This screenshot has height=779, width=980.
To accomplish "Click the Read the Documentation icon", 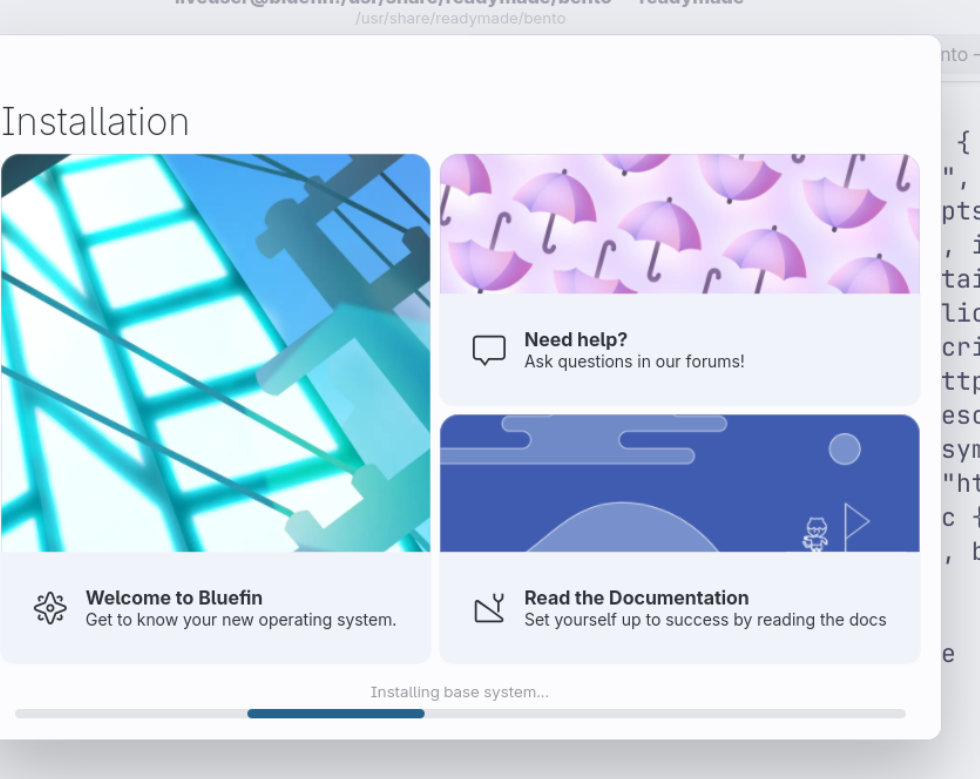I will tap(489, 608).
